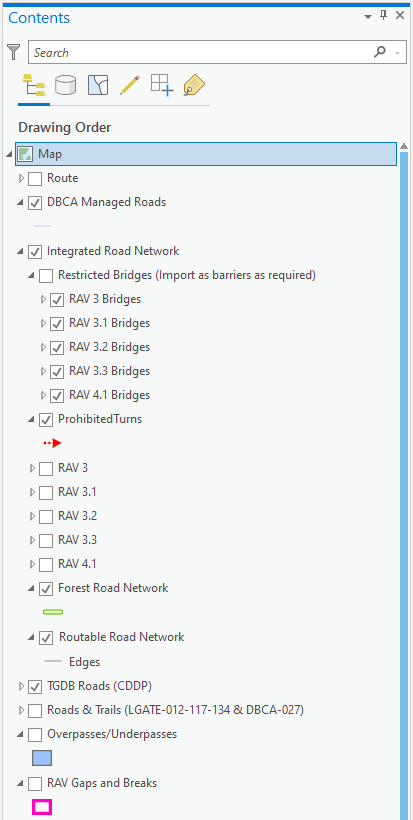Click the filter funnel icon
This screenshot has width=413, height=820.
coord(14,52)
